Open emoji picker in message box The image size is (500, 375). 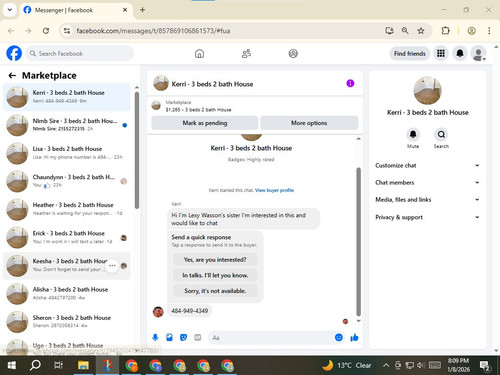pos(339,337)
